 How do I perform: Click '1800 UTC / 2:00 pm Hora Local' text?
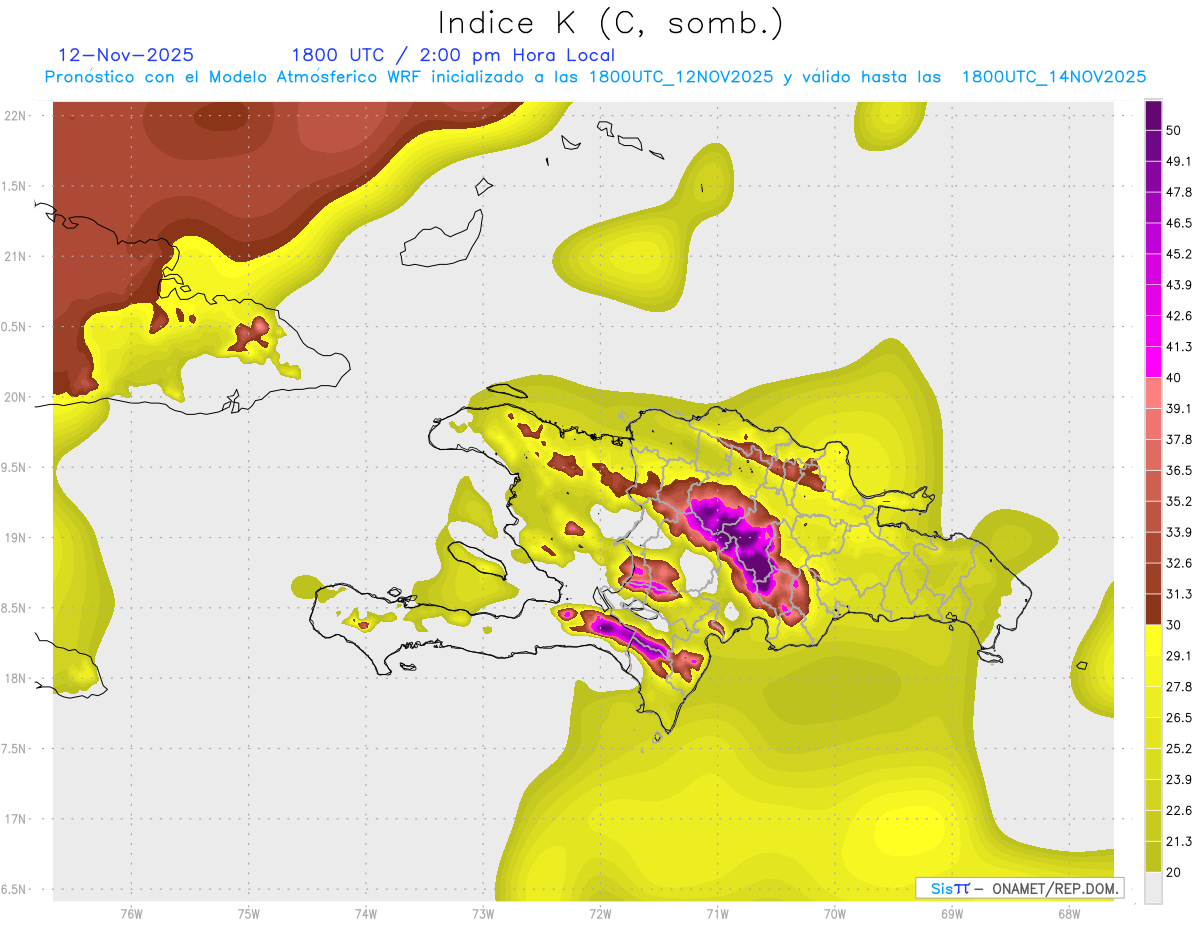click(x=453, y=55)
